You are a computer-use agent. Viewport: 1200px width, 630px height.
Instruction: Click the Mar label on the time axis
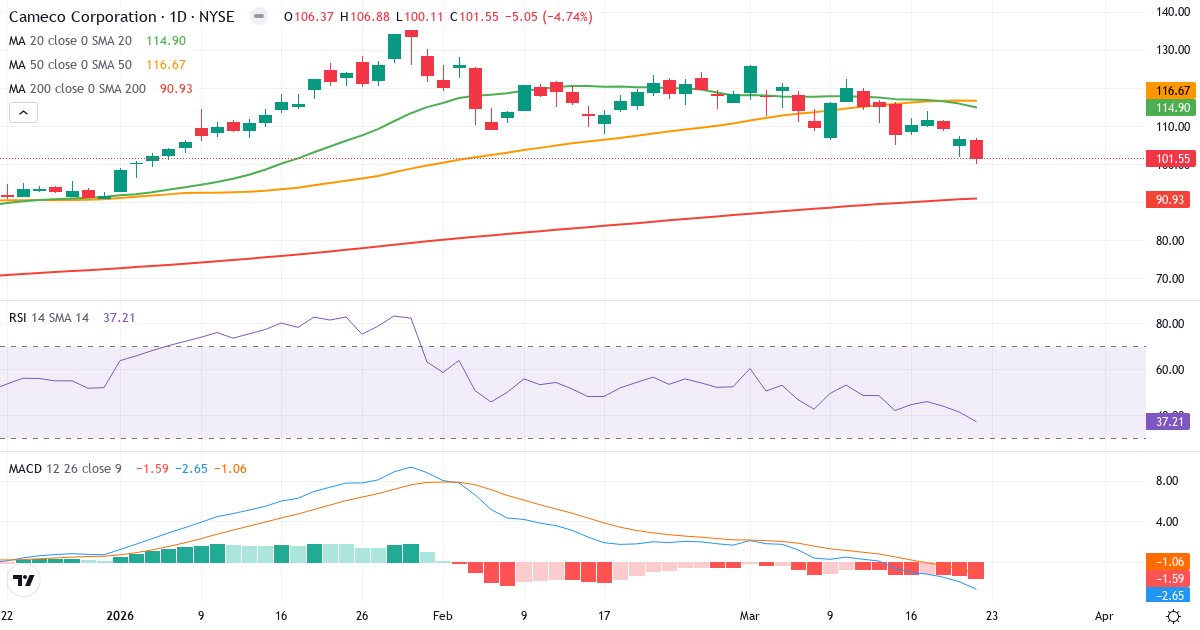[x=749, y=617]
